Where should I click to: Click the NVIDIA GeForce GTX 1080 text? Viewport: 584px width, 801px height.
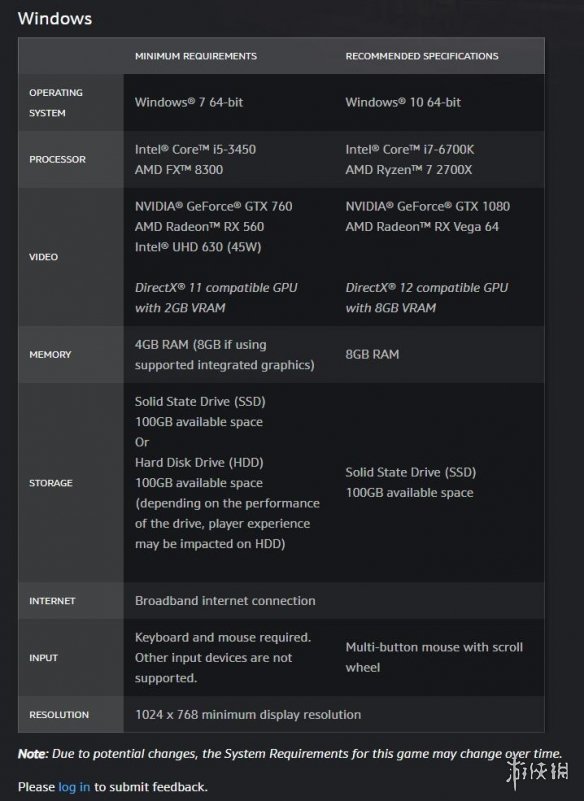[x=428, y=206]
